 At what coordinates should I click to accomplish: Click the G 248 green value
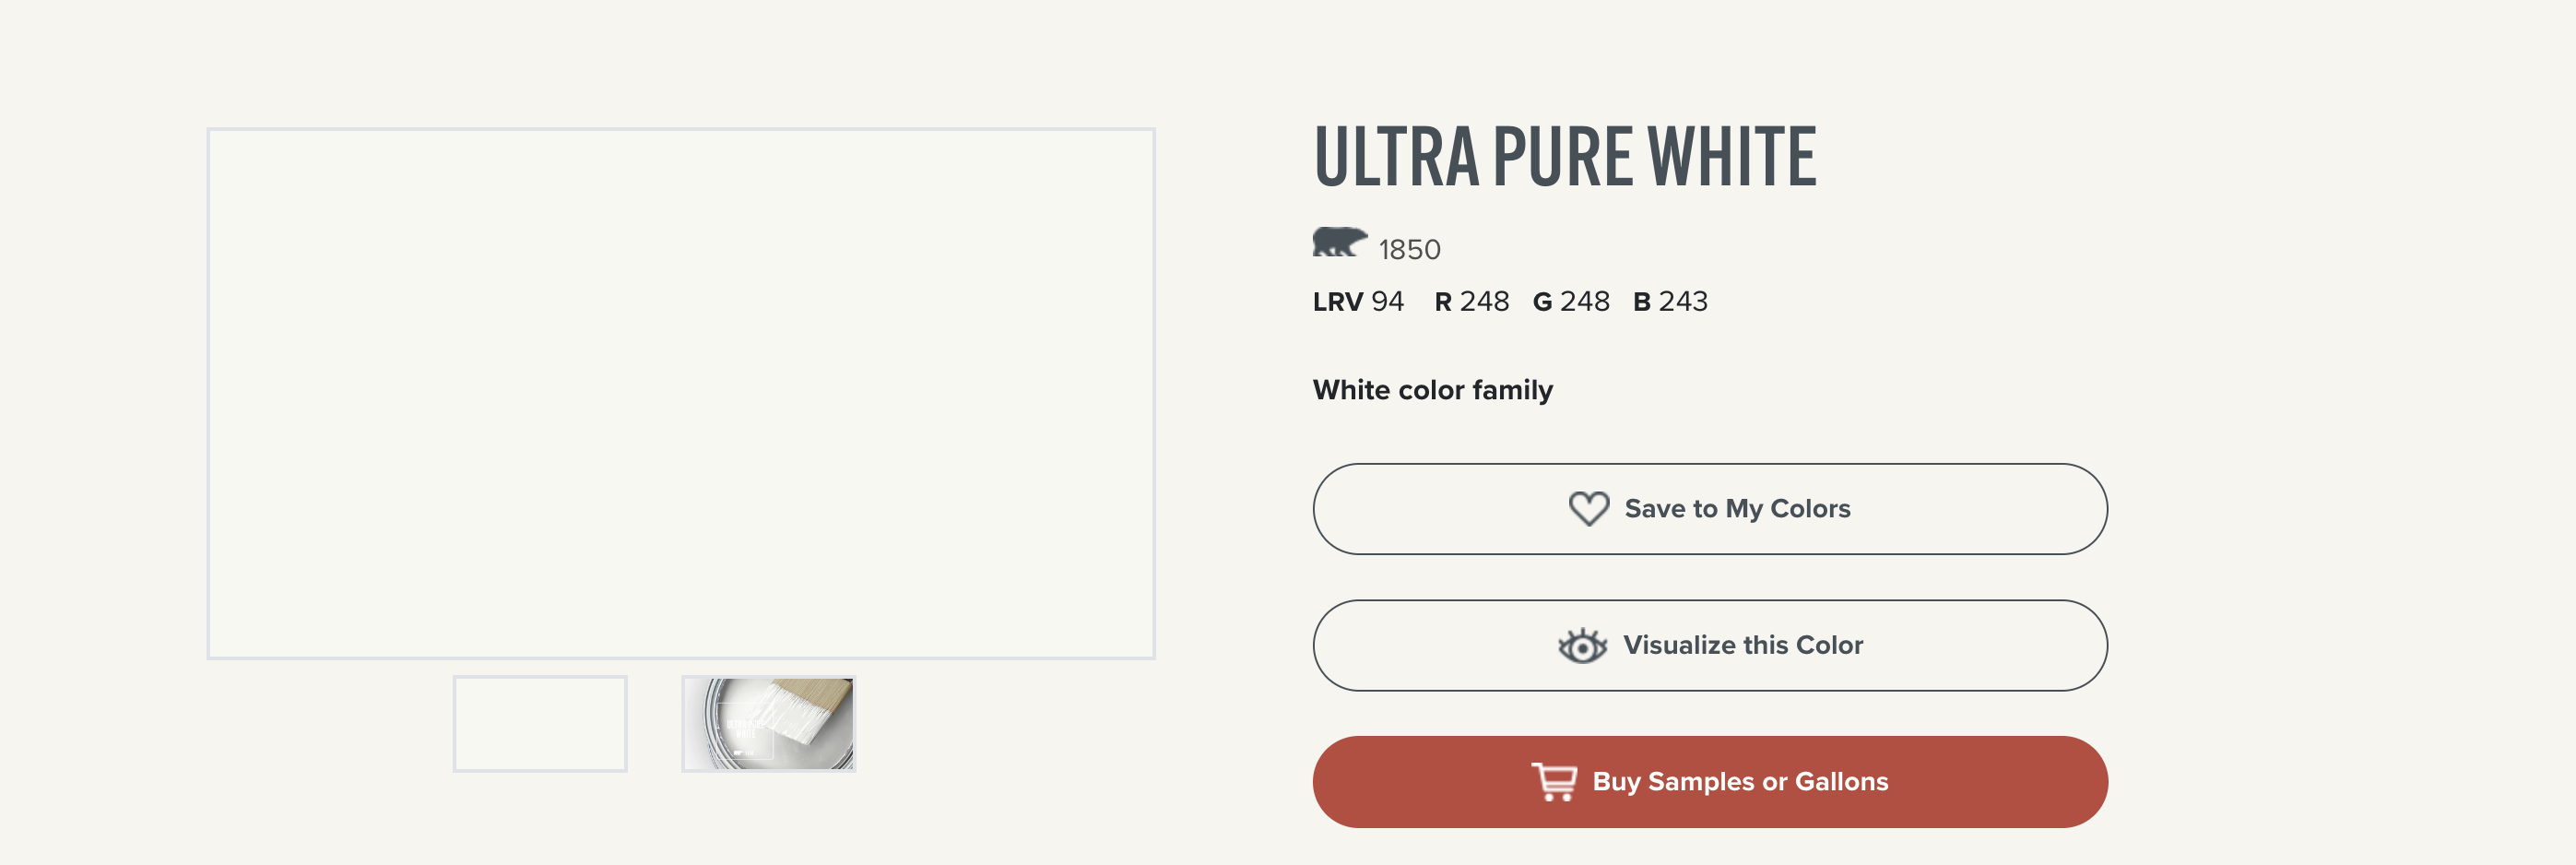[1571, 302]
